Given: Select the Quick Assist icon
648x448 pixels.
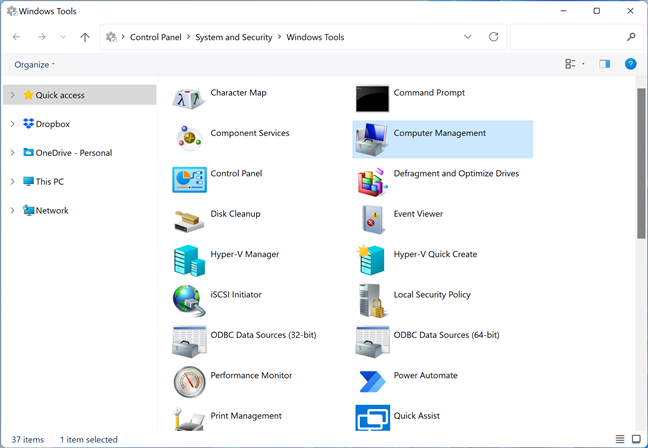Looking at the screenshot, I should [x=372, y=418].
